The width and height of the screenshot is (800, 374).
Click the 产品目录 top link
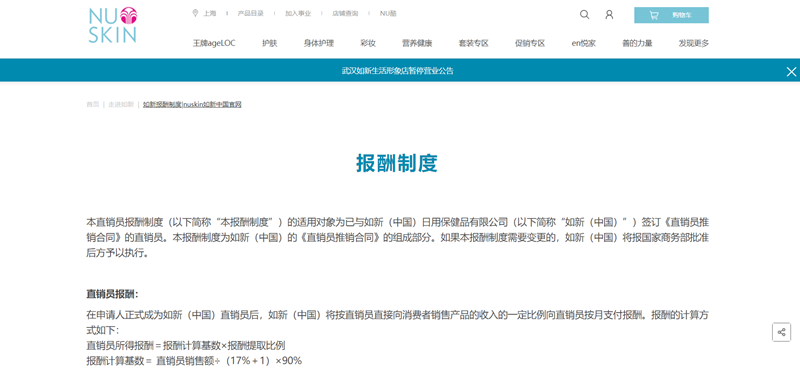(x=251, y=14)
